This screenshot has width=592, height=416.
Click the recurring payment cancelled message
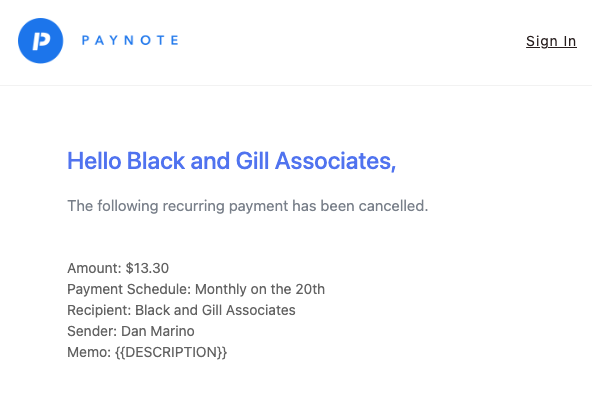(248, 206)
